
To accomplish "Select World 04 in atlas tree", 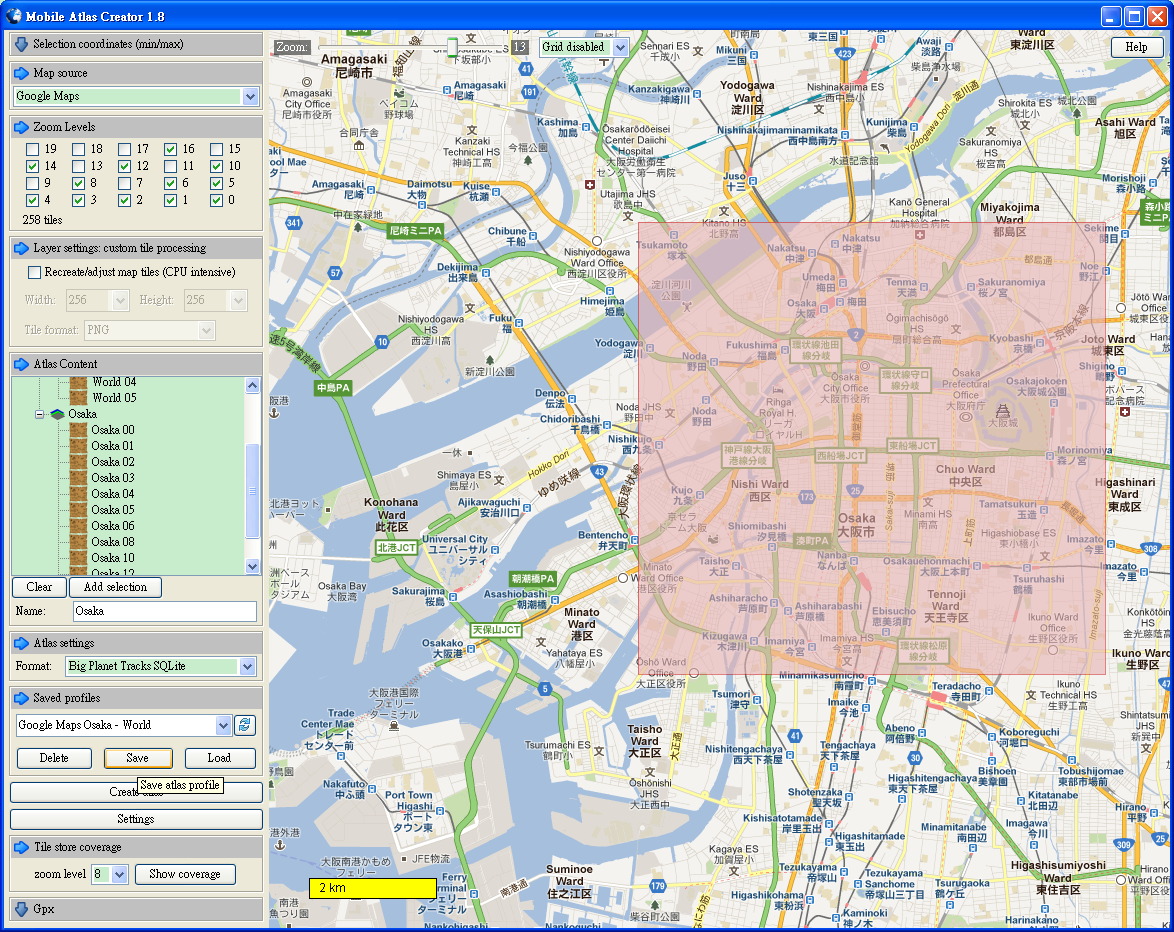I will coord(115,382).
